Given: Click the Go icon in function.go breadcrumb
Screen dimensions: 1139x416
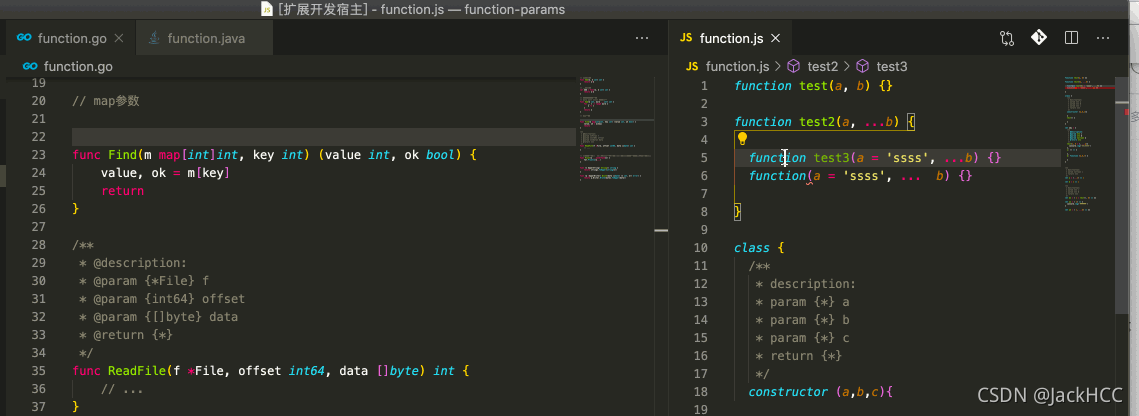Looking at the screenshot, I should (30, 66).
